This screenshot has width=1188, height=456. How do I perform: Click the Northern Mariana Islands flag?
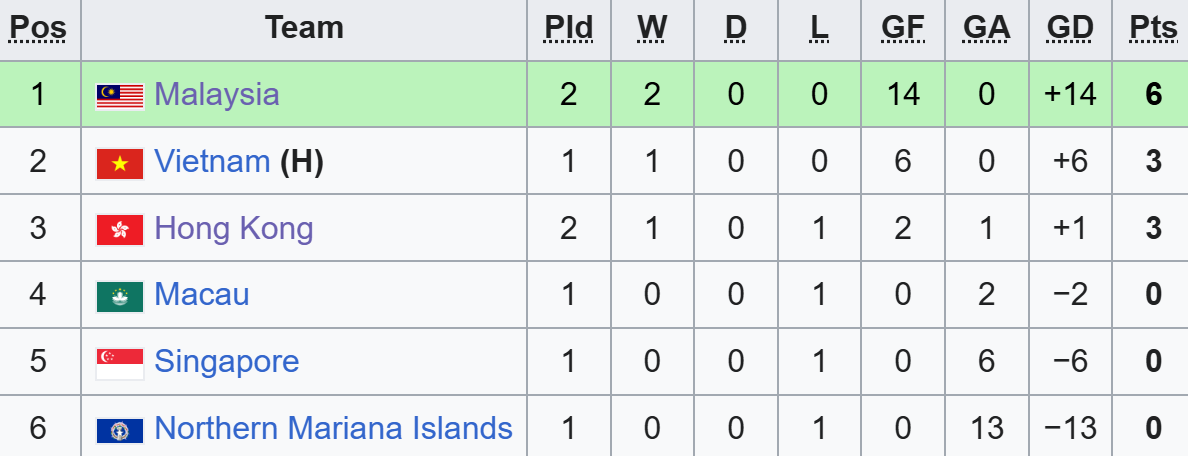point(120,429)
